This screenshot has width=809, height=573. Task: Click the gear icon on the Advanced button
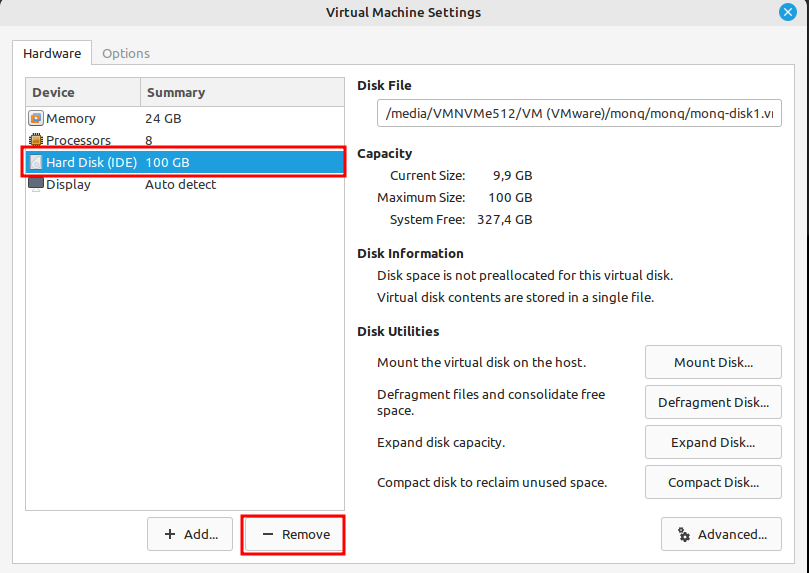[x=684, y=534]
